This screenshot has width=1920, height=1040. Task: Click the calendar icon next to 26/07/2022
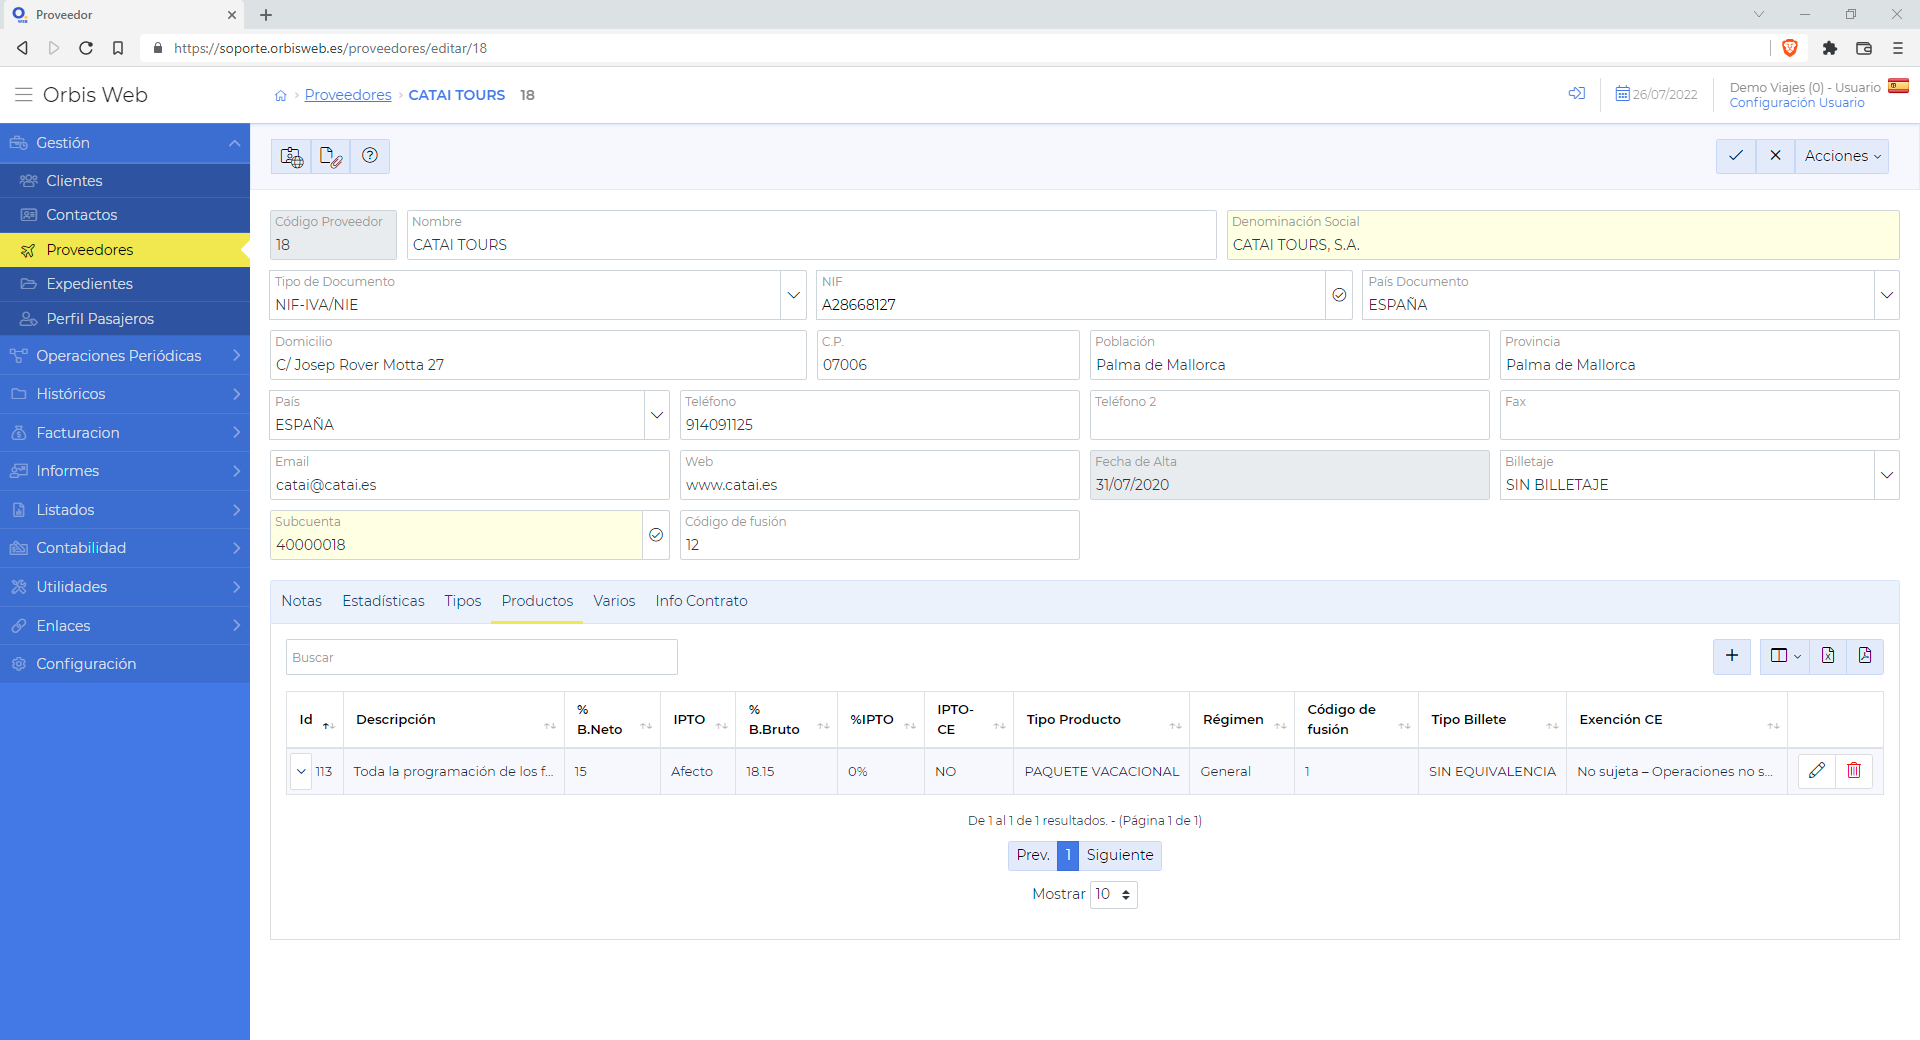[x=1623, y=94]
